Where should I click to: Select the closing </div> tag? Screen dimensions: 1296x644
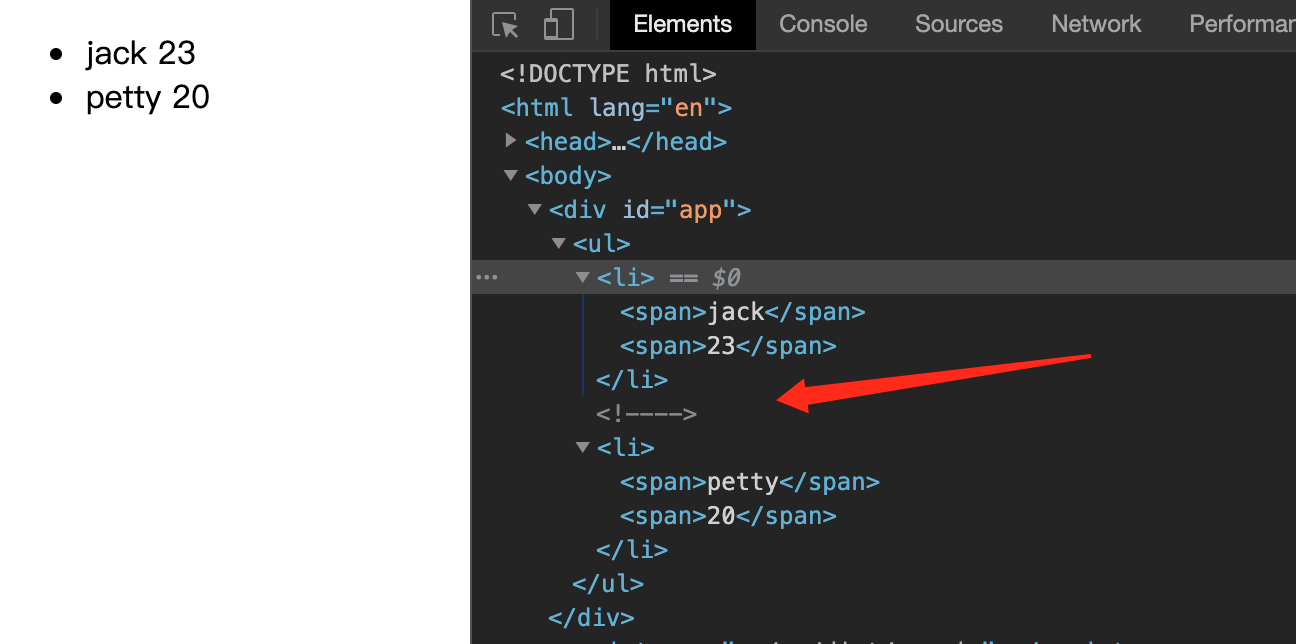pyautogui.click(x=591, y=617)
